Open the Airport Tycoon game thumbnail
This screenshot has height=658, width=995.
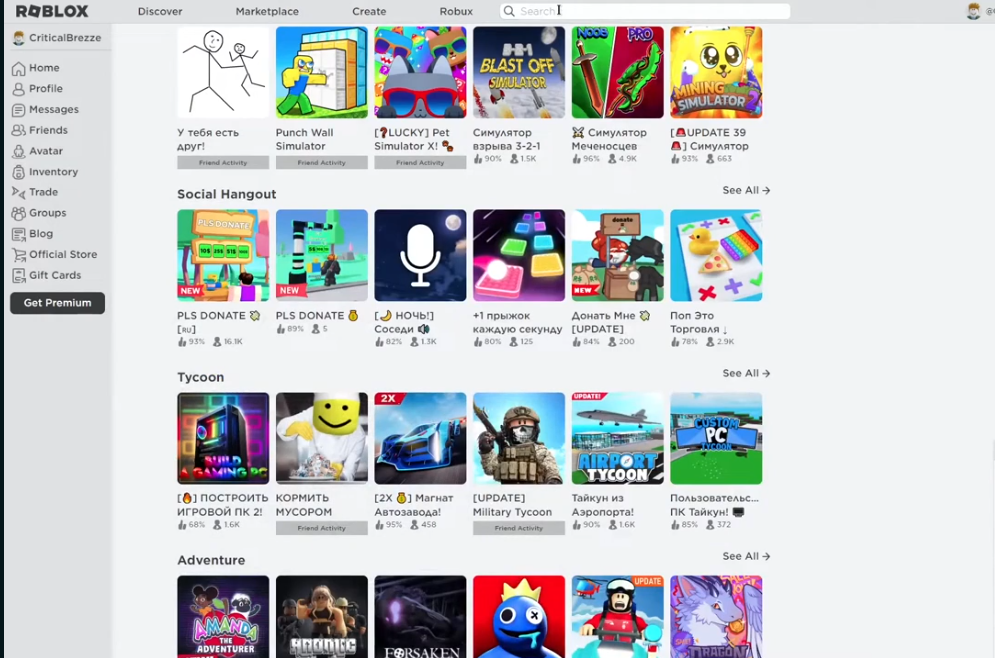617,438
